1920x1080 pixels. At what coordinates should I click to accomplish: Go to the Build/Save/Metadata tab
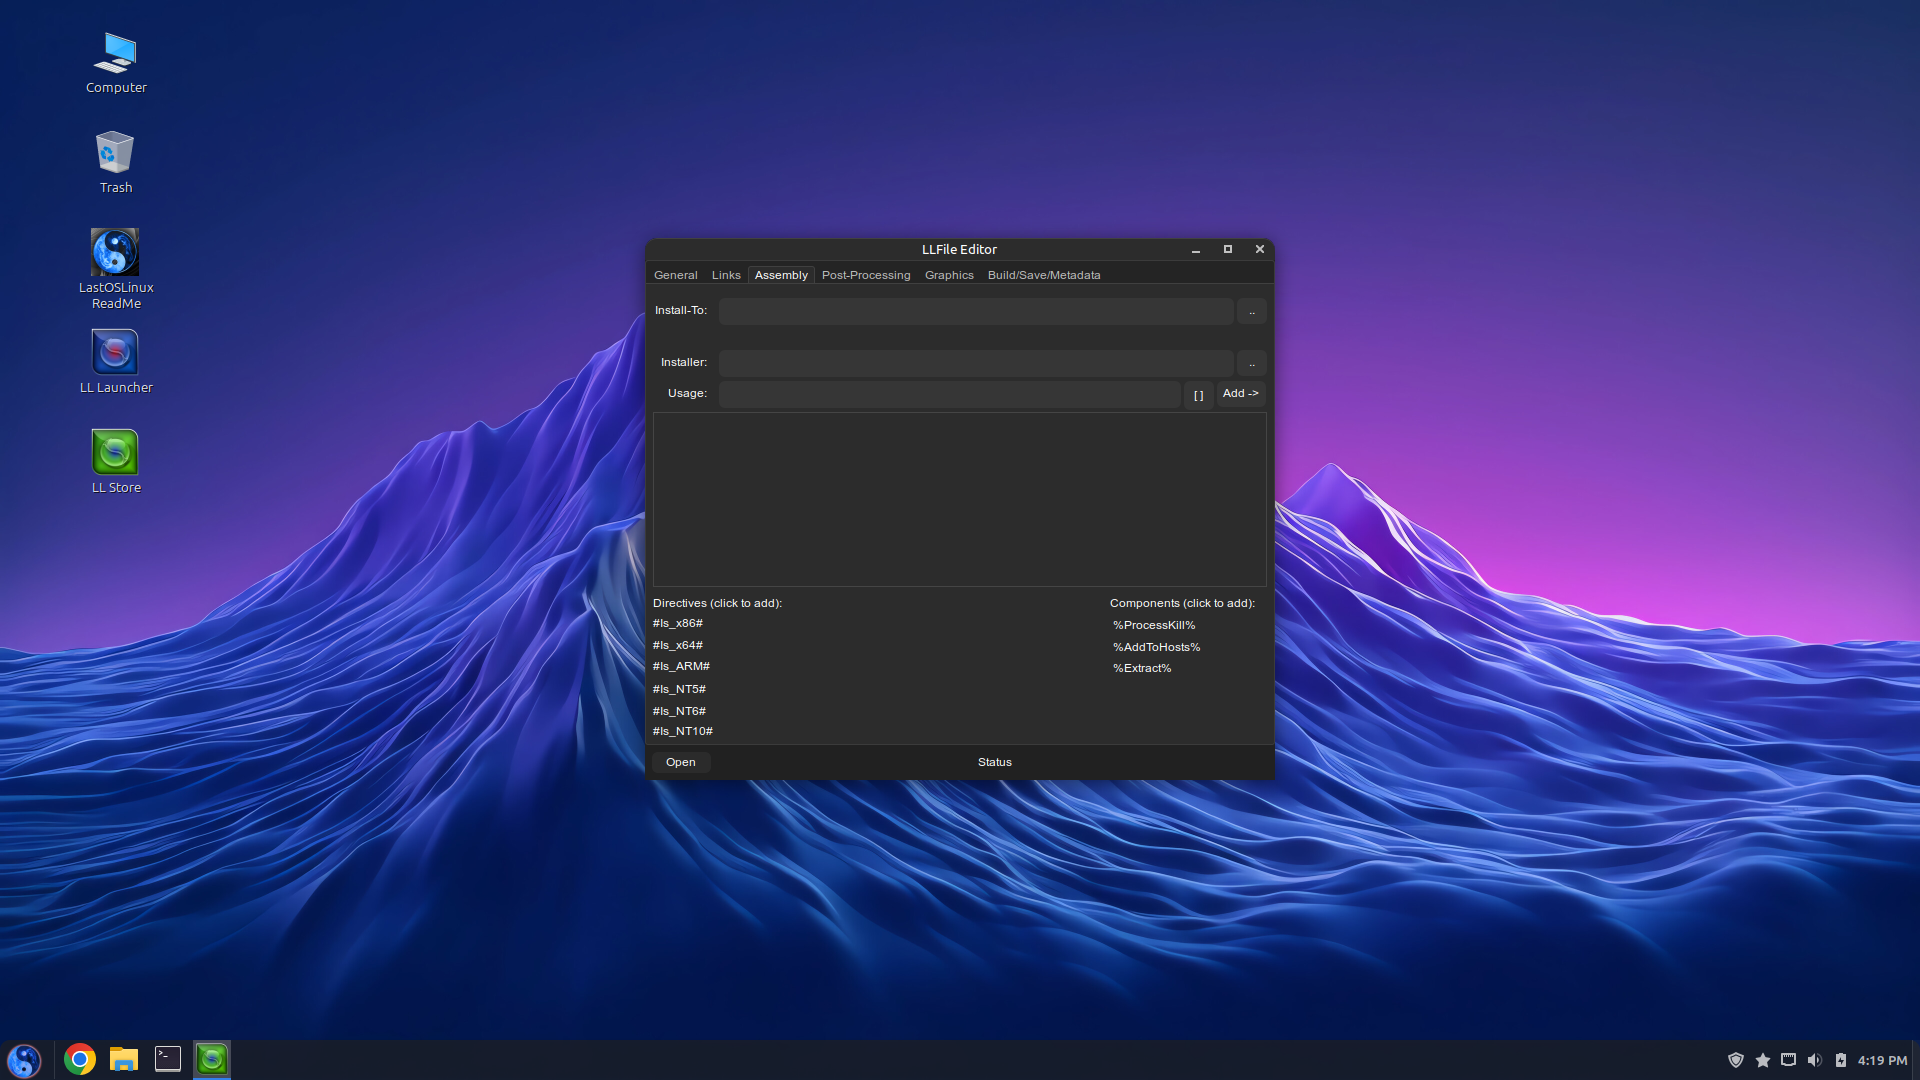1044,275
